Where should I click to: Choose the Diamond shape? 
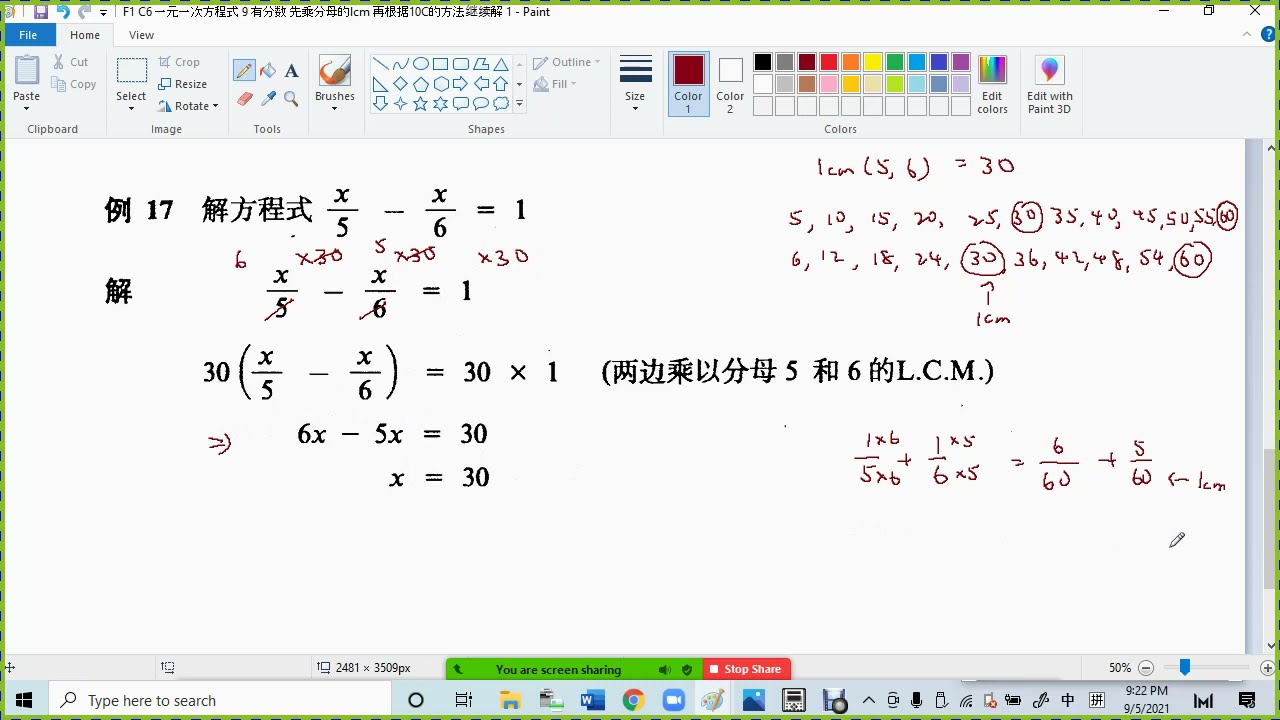[x=400, y=83]
